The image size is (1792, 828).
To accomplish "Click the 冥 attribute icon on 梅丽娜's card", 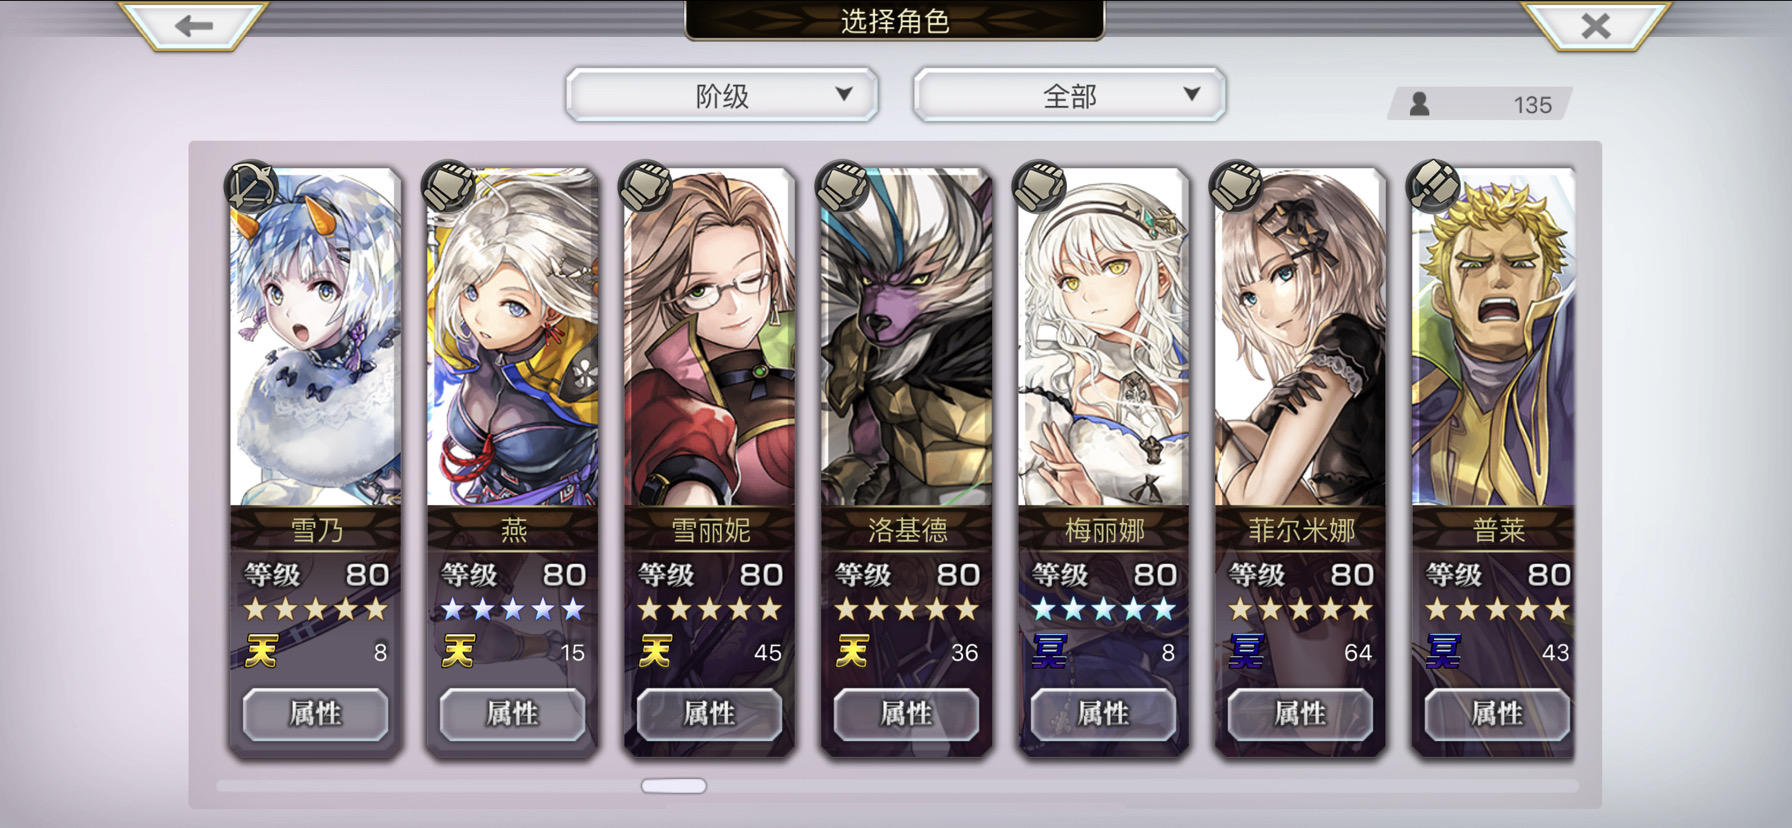I will tap(1050, 652).
